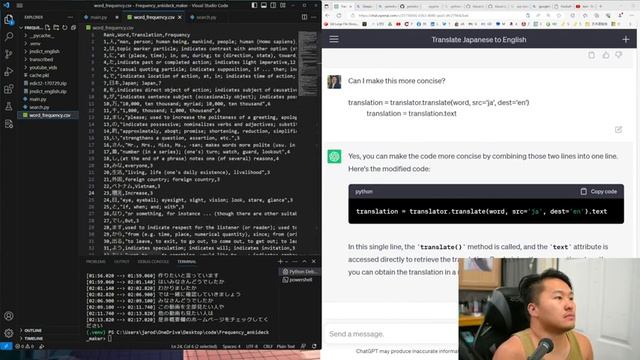Open cache.pkl in the Explorer
Viewport: 640px width, 360px height.
pyautogui.click(x=39, y=75)
